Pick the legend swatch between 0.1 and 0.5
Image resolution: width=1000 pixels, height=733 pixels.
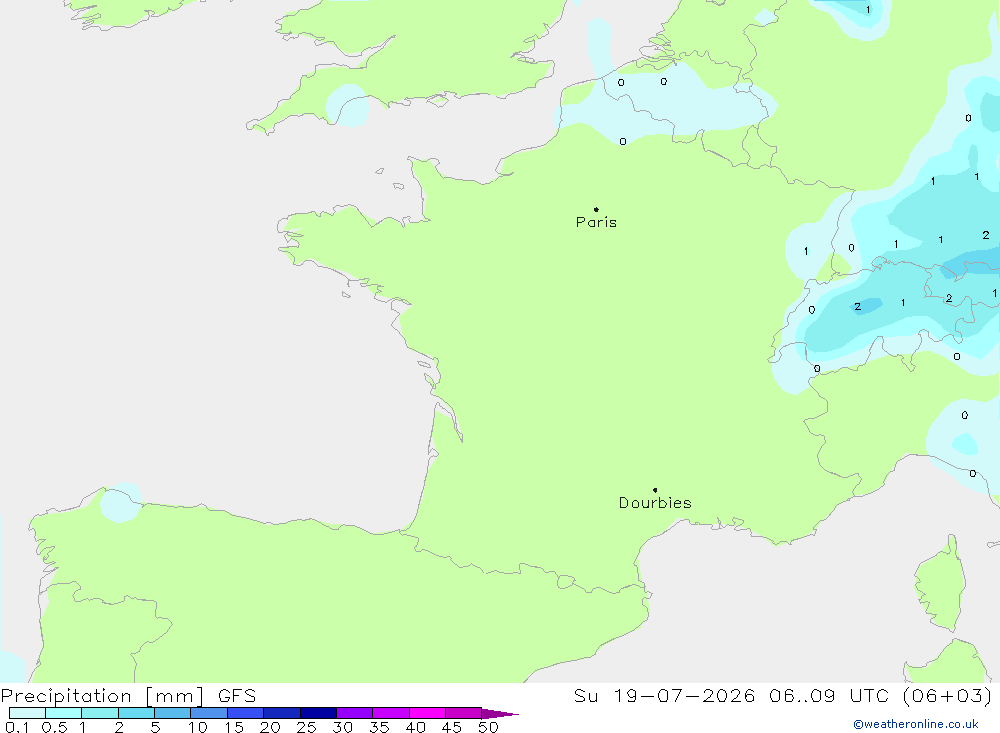click(x=27, y=713)
